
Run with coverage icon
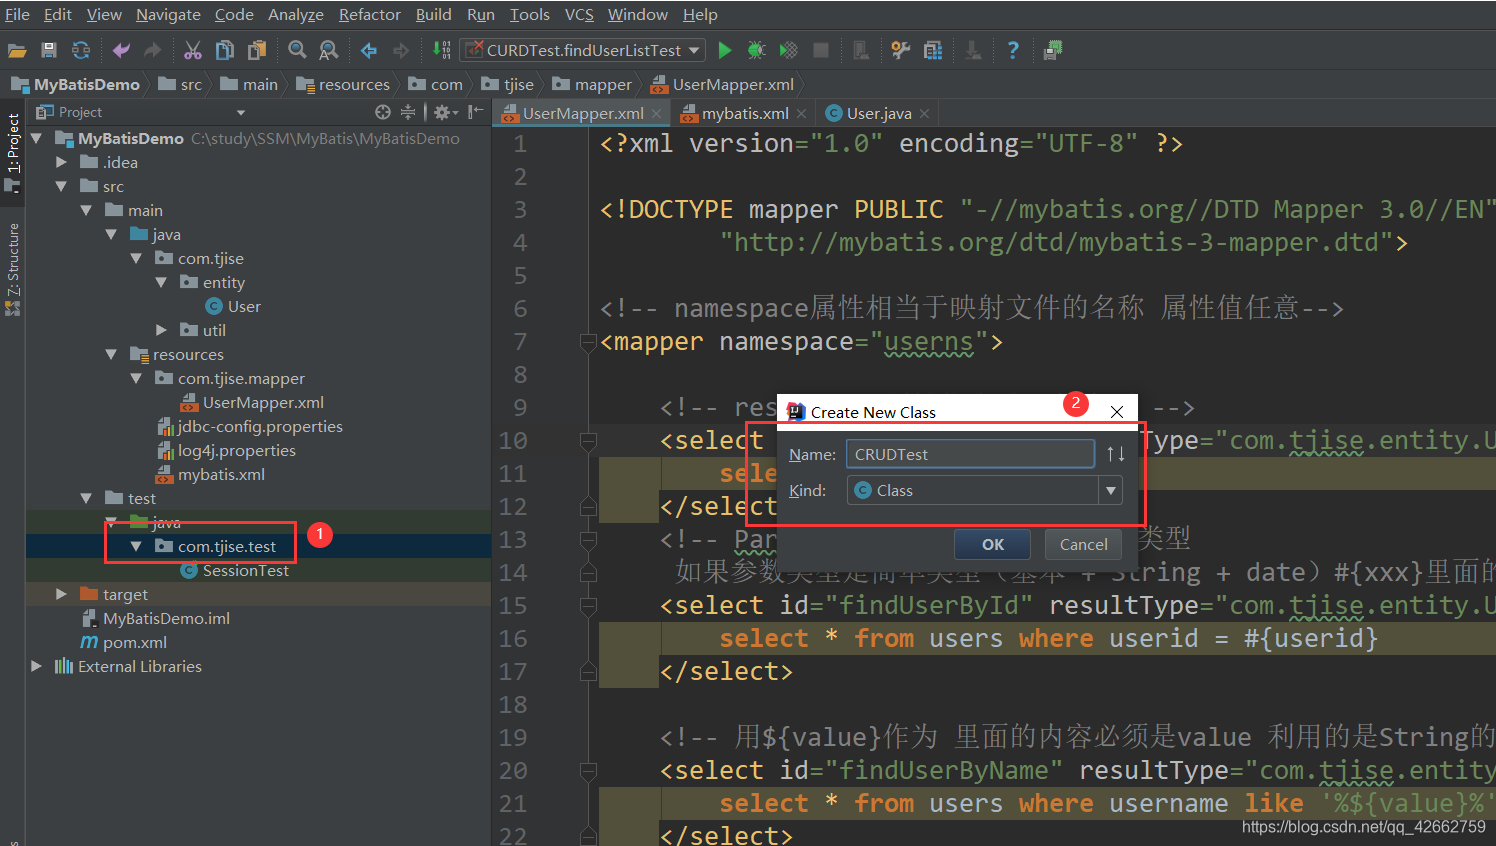point(789,50)
